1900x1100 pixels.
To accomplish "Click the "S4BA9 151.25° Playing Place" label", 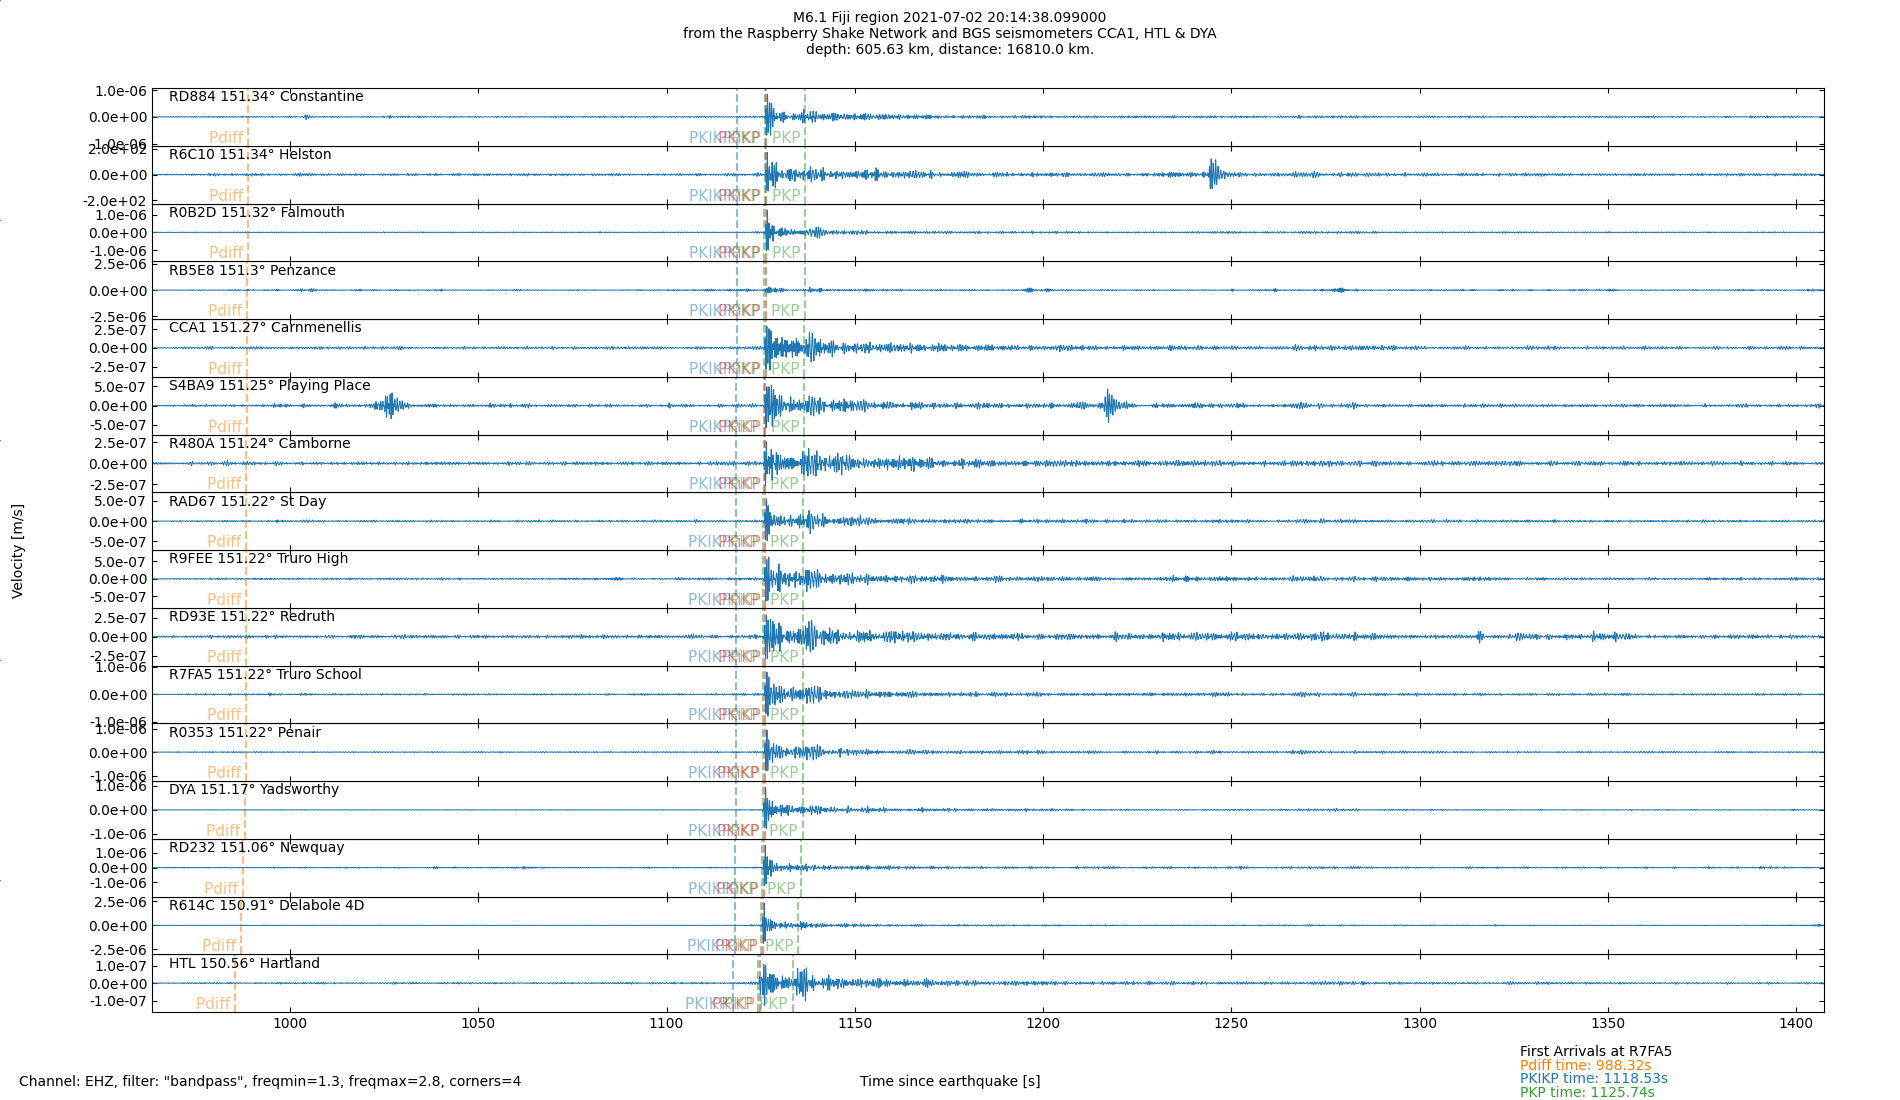I will (x=270, y=385).
